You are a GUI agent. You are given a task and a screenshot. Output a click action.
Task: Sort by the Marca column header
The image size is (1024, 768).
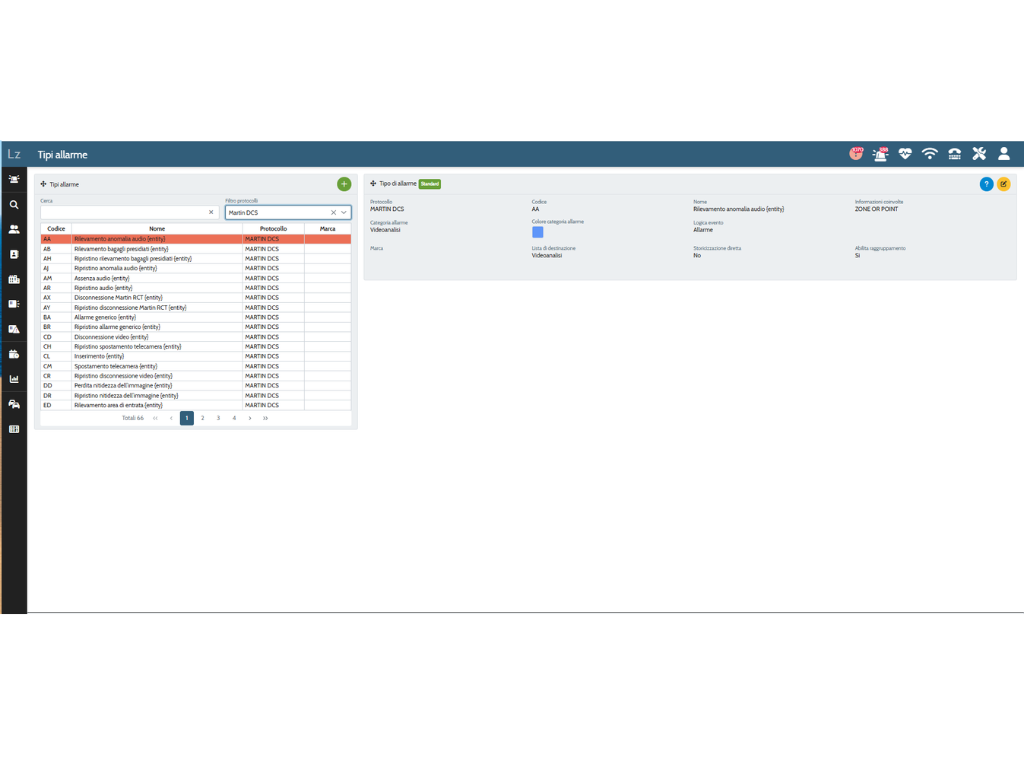coord(327,229)
